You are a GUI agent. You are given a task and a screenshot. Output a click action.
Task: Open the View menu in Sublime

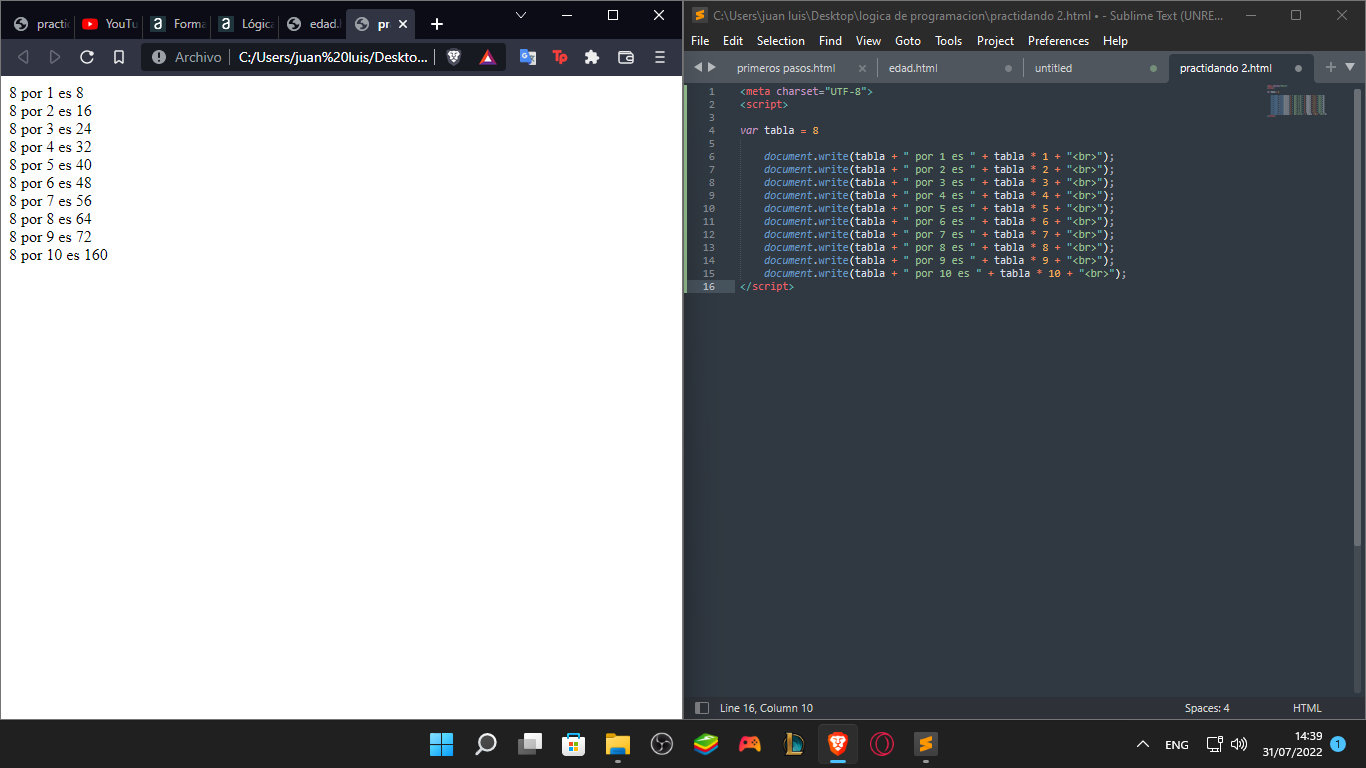tap(868, 41)
